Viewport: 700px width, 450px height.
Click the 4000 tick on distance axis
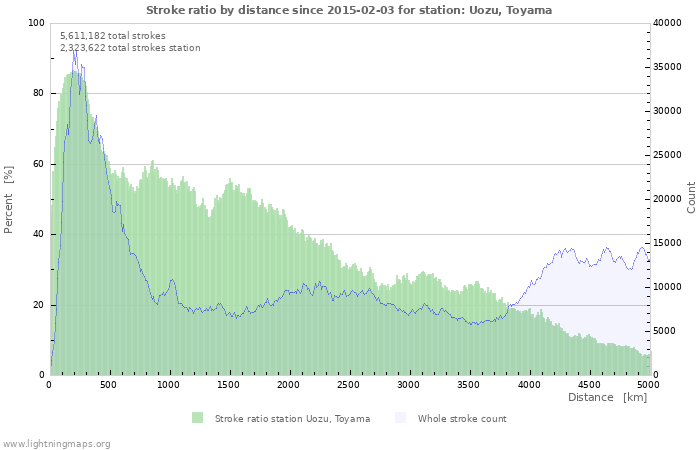528,384
